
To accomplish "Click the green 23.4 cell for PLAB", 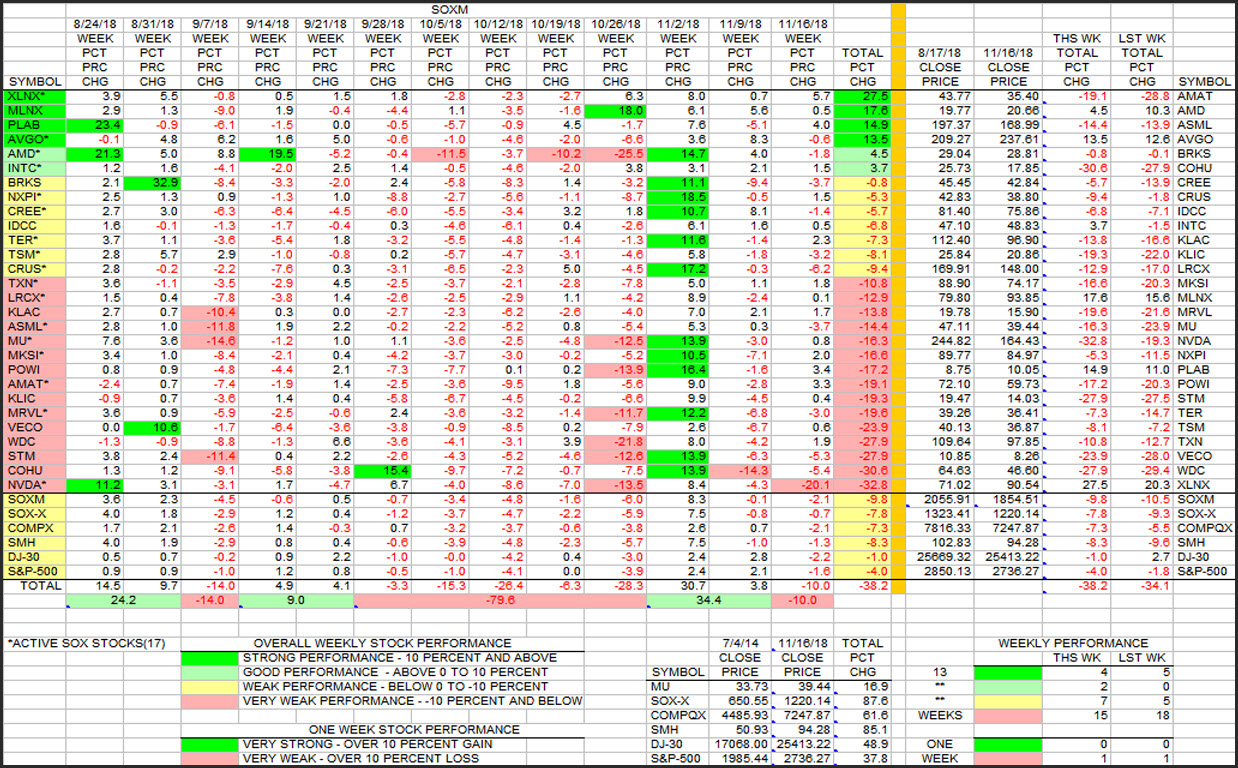I will click(92, 125).
